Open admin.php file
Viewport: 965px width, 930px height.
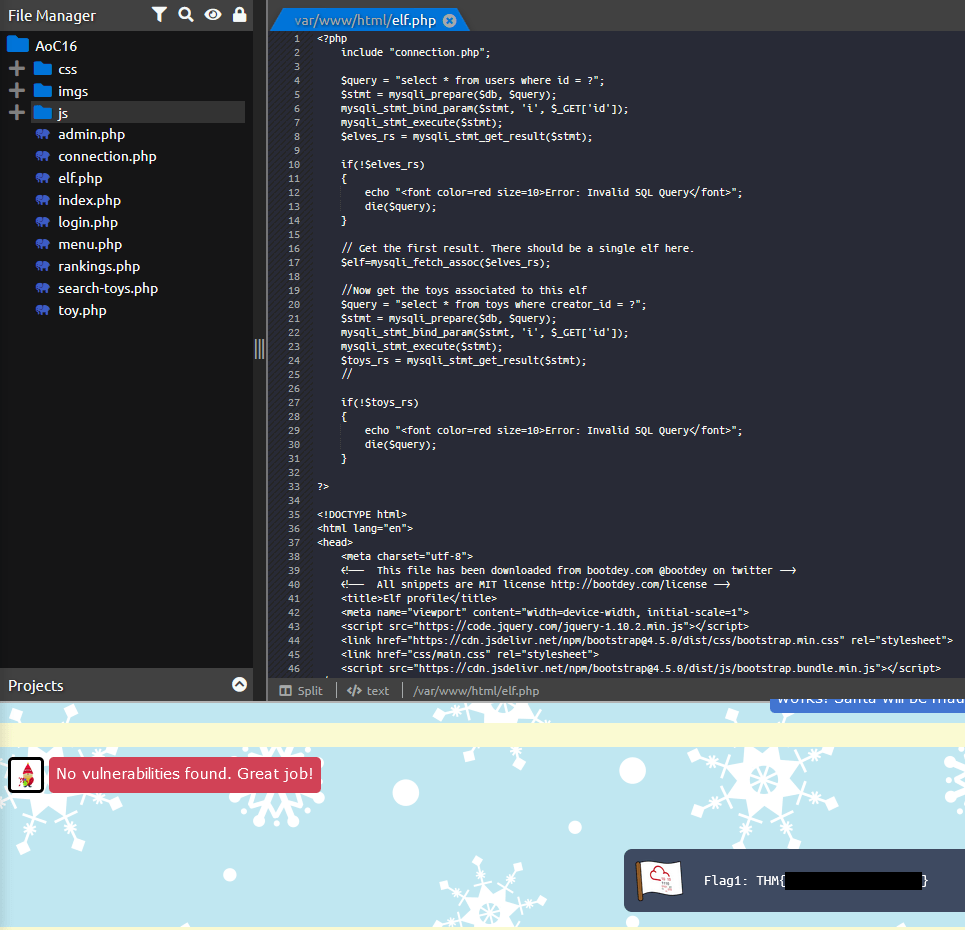(91, 134)
